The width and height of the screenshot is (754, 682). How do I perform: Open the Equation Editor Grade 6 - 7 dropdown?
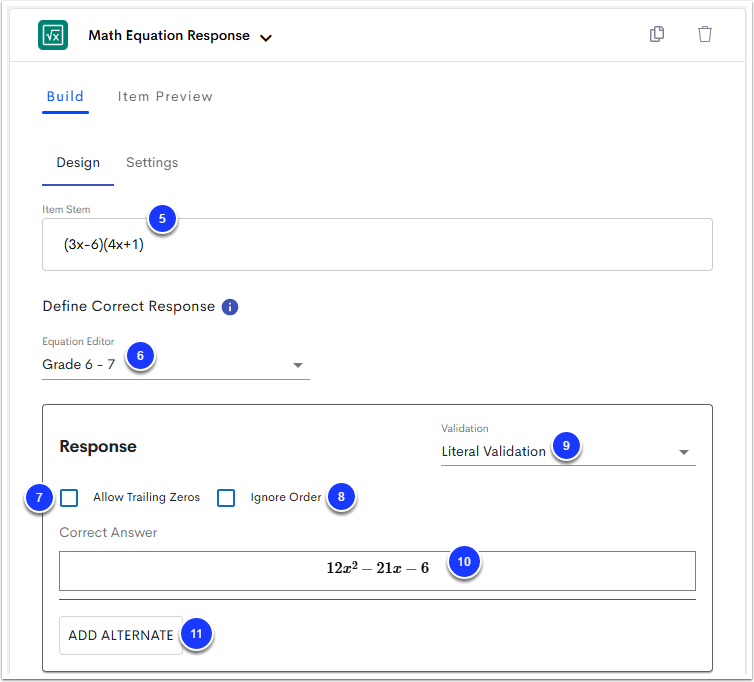tap(176, 365)
